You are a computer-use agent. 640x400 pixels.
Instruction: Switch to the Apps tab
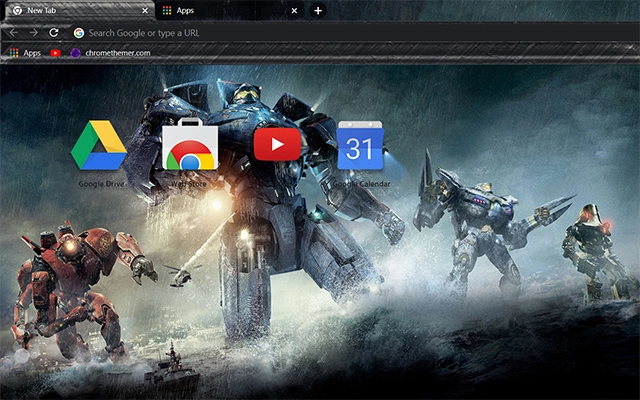tap(231, 11)
